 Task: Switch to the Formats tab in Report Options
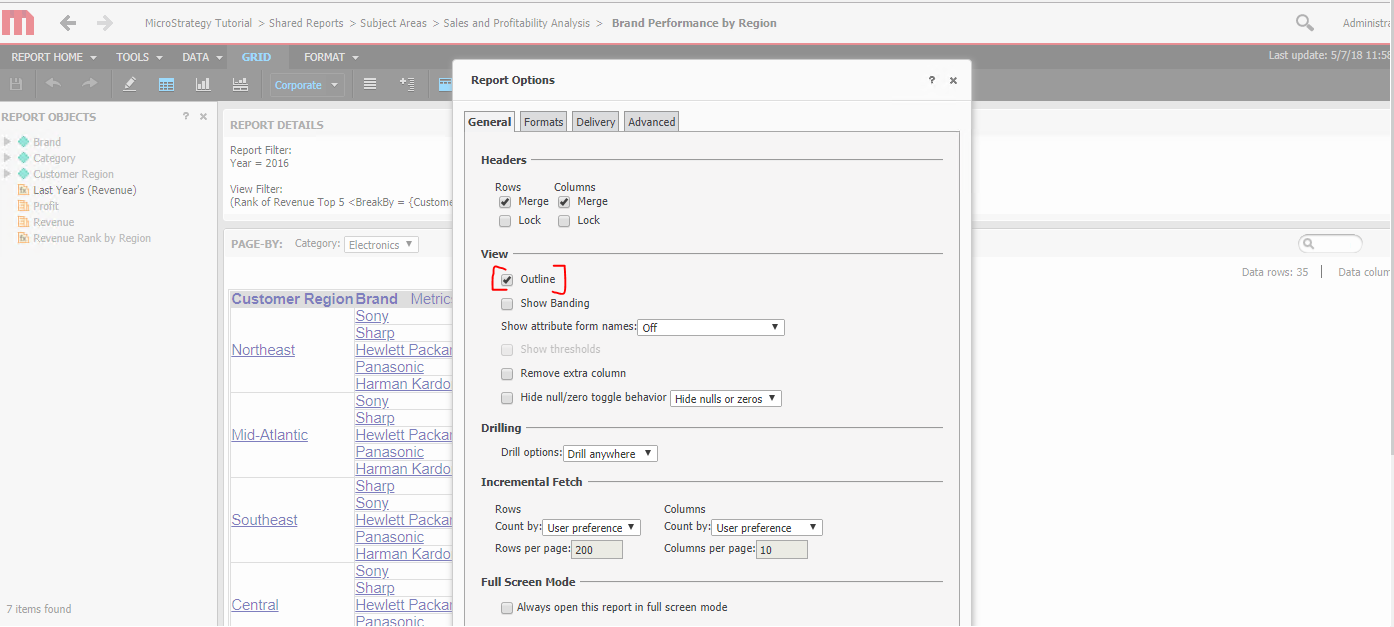tap(543, 121)
